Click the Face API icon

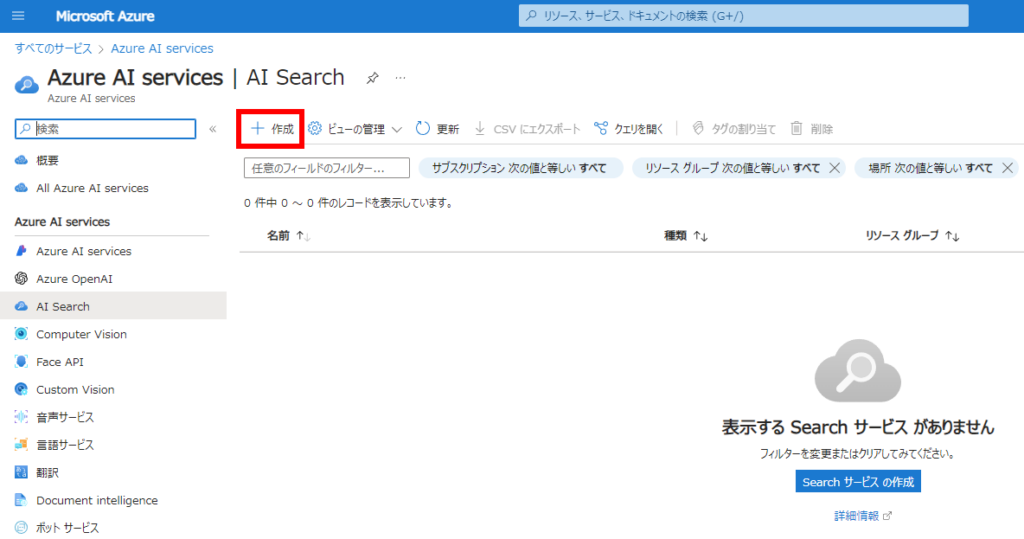click(x=22, y=361)
